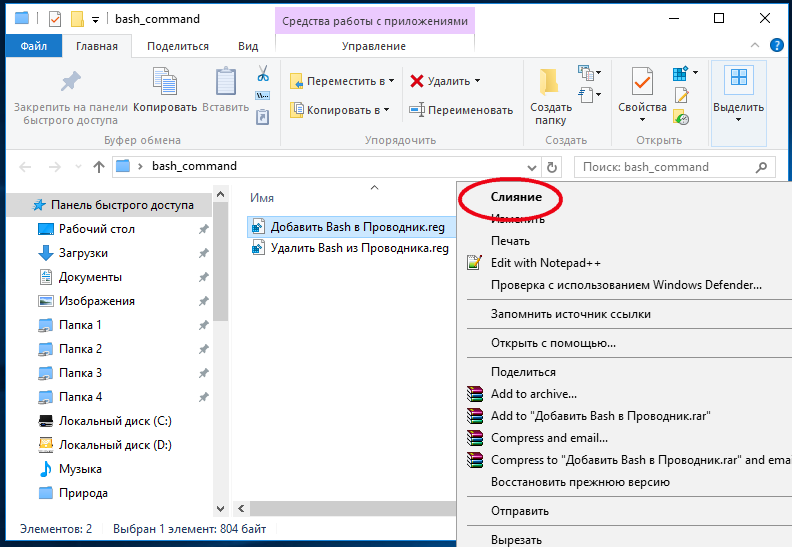The width and height of the screenshot is (792, 547).
Task: Click the search magnifier icon
Action: click(x=761, y=167)
